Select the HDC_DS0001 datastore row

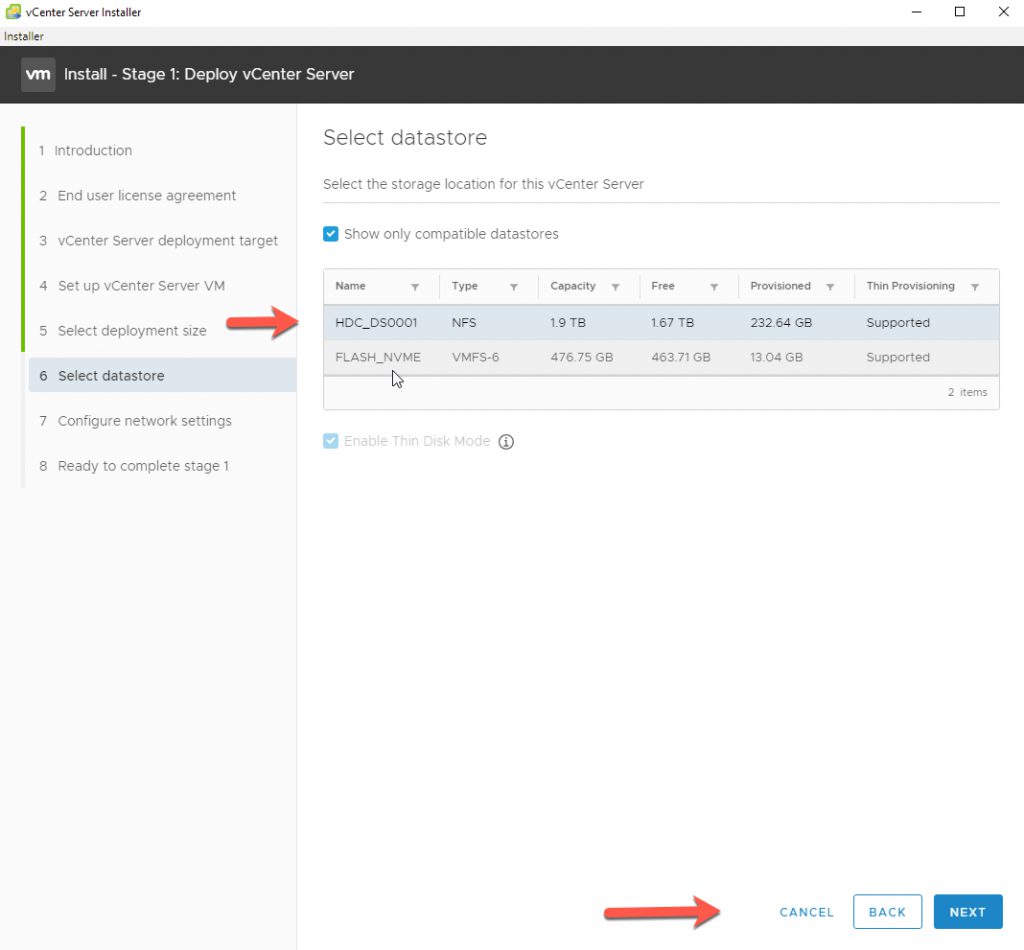pos(661,323)
